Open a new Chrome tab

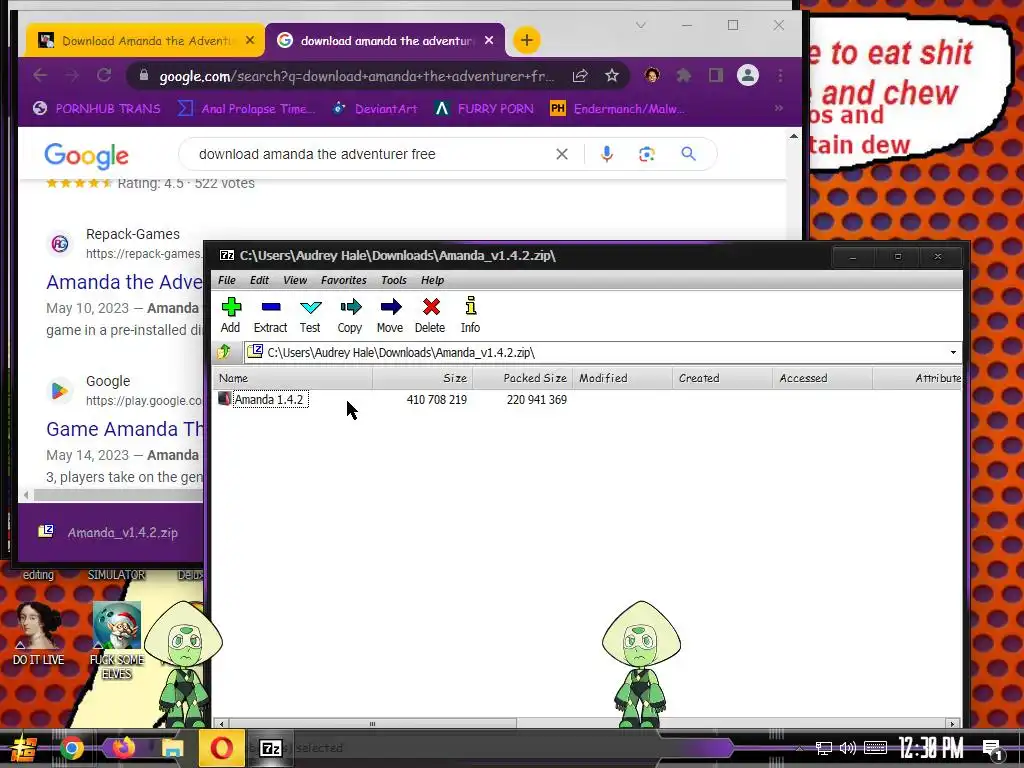(x=526, y=40)
